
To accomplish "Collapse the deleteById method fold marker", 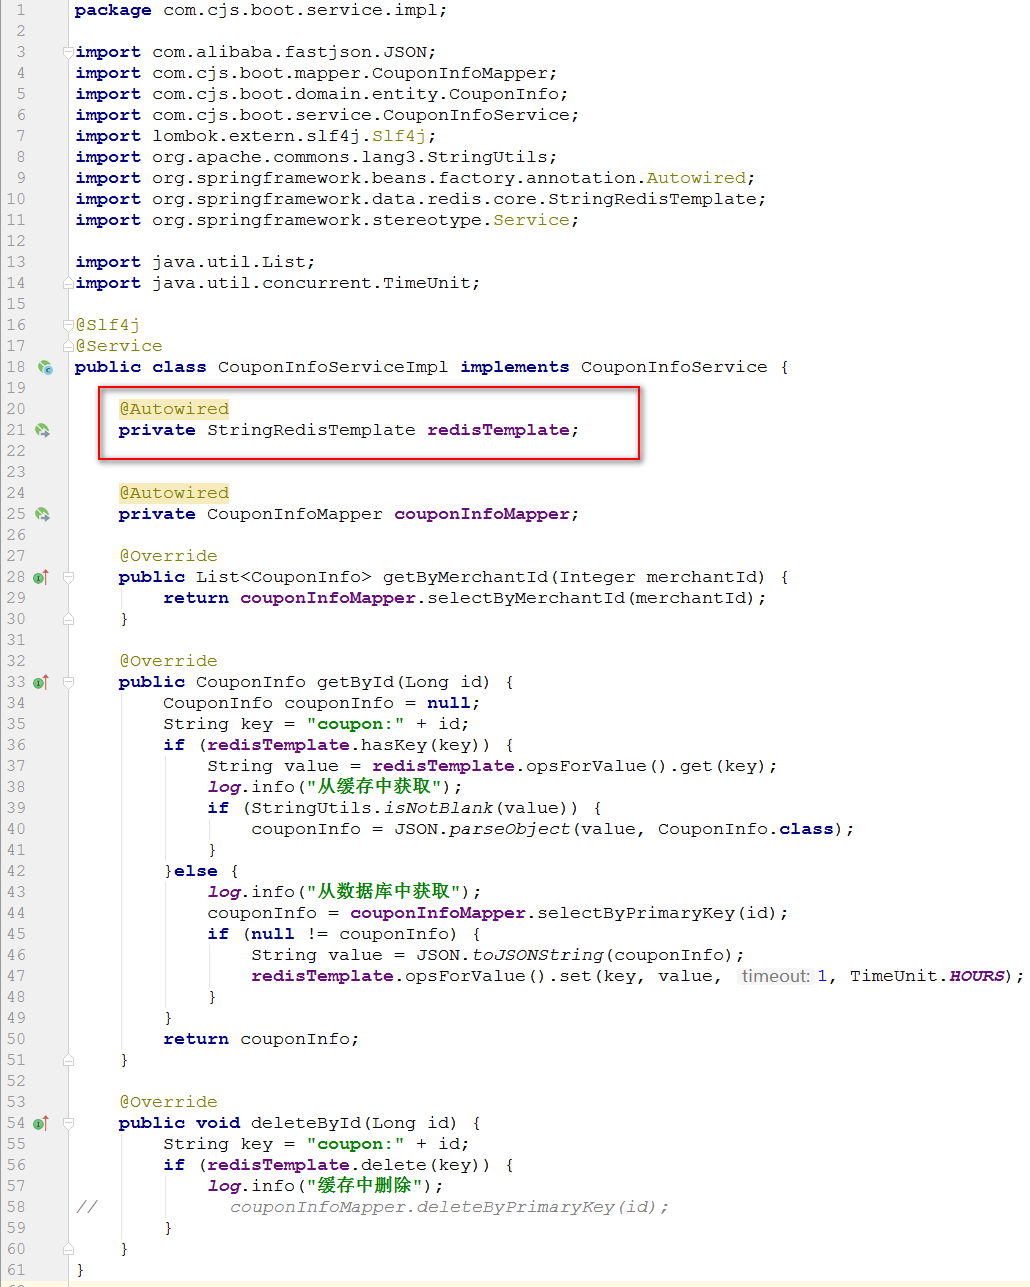I will click(68, 1123).
